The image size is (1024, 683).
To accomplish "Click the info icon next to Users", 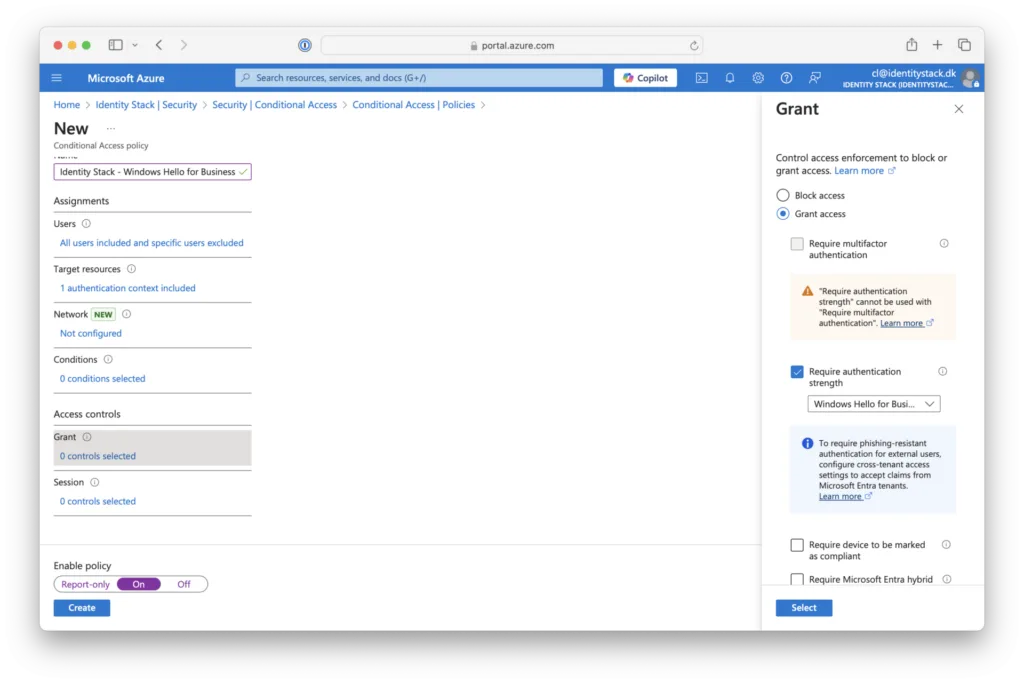I will click(x=86, y=223).
